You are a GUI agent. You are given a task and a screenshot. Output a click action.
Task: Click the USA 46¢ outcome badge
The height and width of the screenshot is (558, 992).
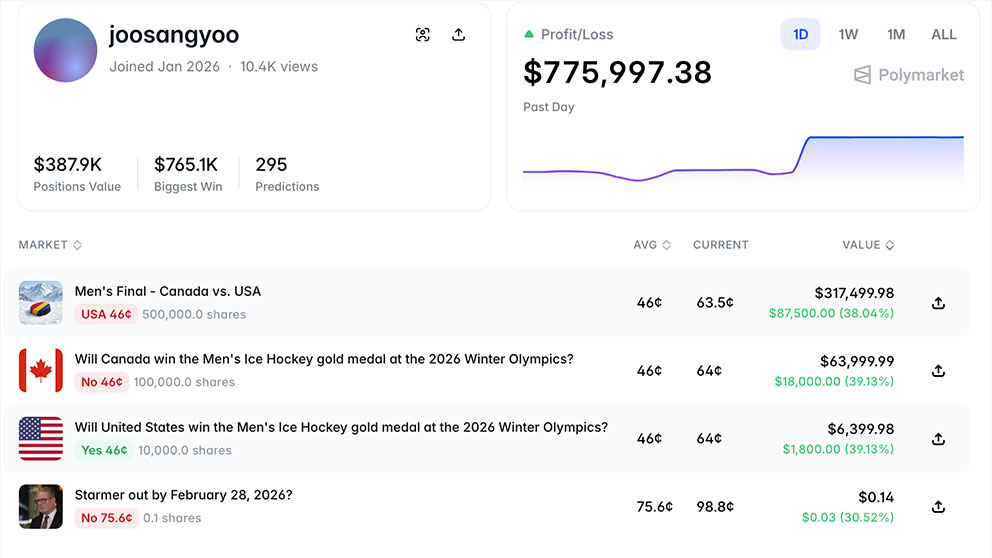[106, 314]
